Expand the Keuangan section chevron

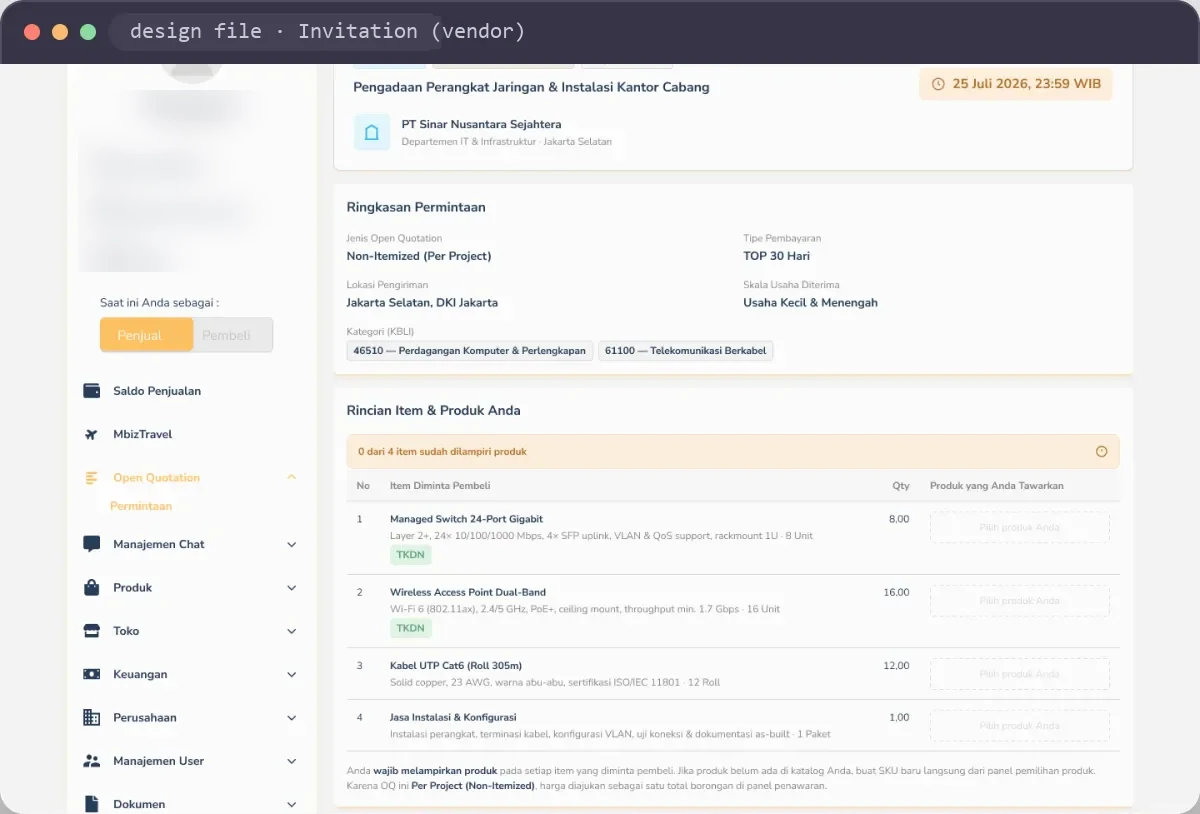pyautogui.click(x=292, y=675)
